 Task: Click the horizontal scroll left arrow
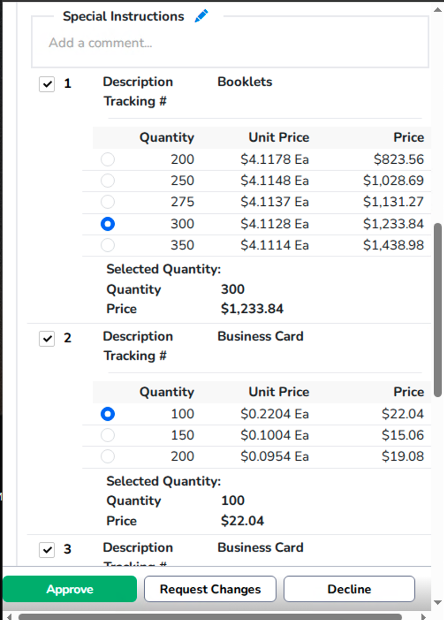pos(10,616)
